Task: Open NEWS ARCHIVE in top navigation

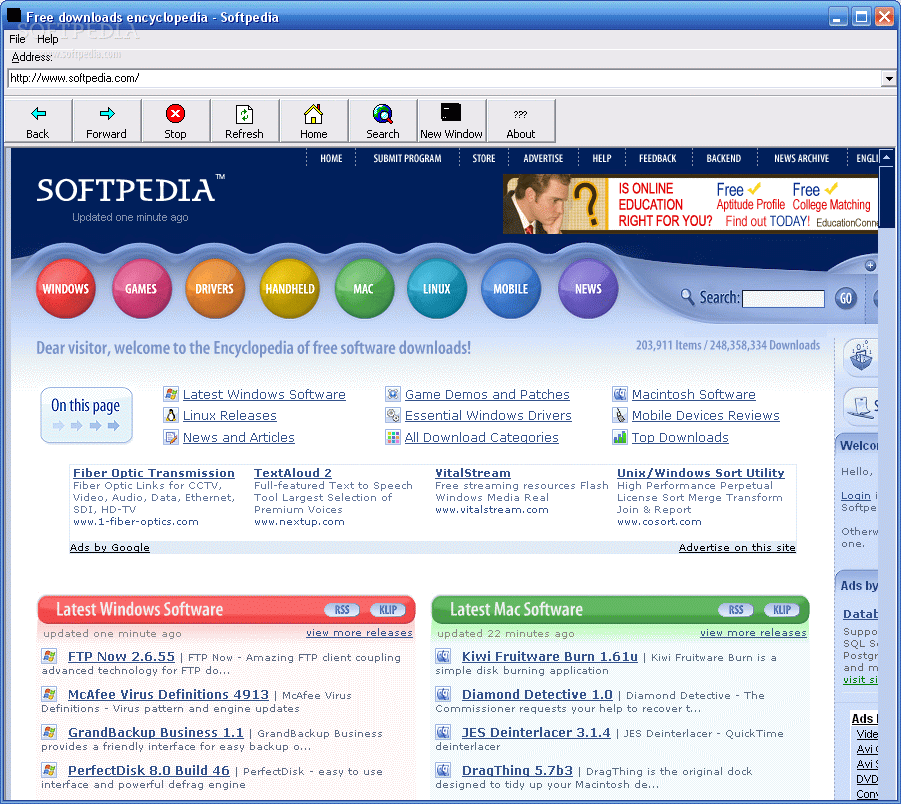Action: 801,158
